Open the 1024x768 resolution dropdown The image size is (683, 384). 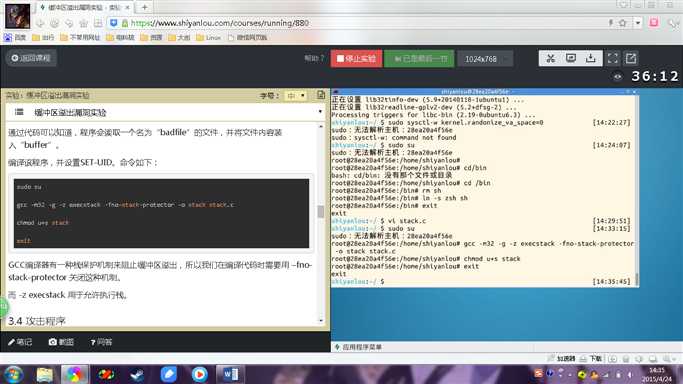[x=485, y=59]
